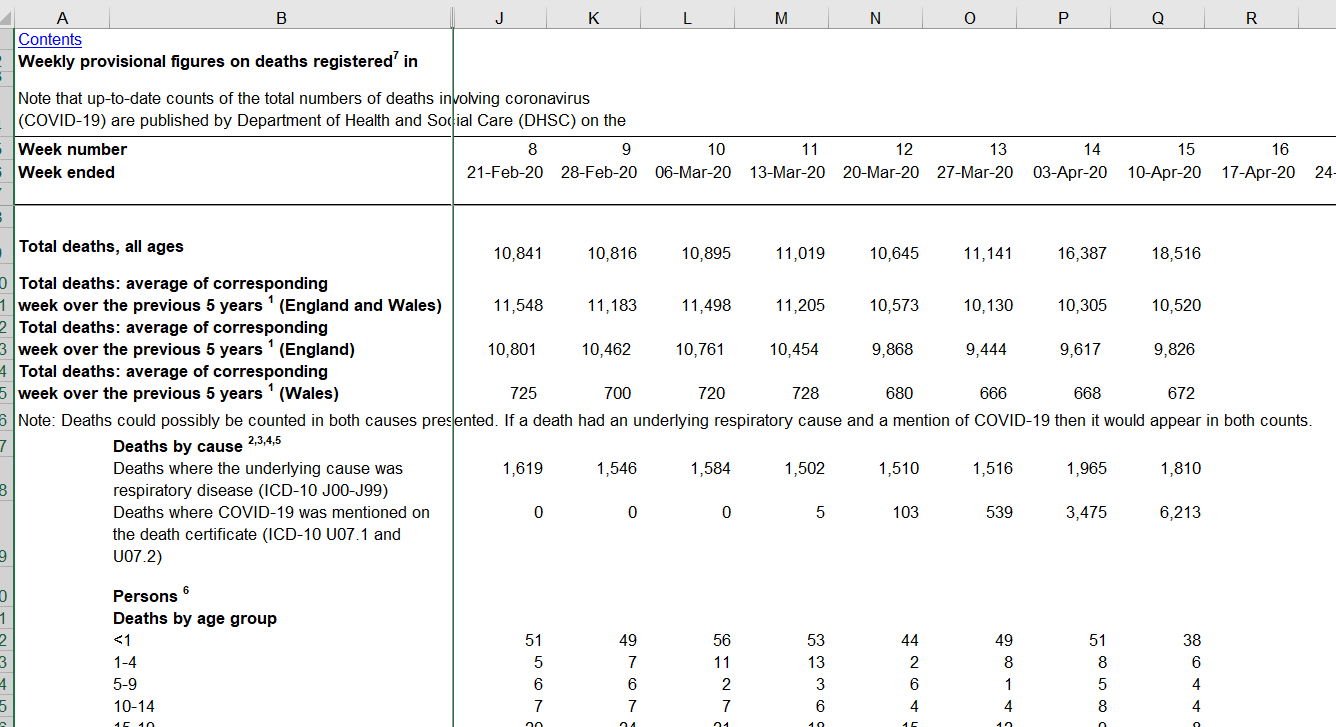
Task: Click the 'Week number' label cell
Action: (73, 150)
